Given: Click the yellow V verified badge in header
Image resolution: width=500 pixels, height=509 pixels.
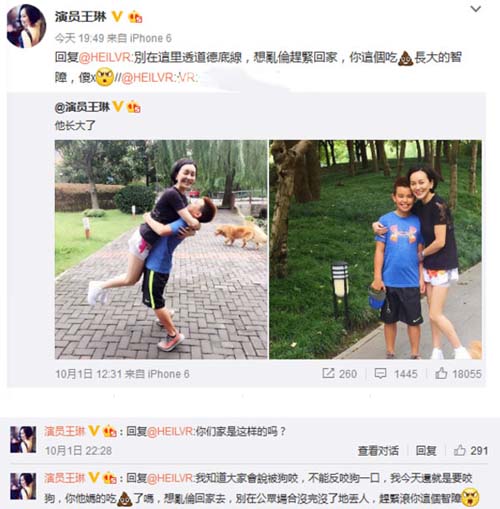Looking at the screenshot, I should (x=117, y=16).
